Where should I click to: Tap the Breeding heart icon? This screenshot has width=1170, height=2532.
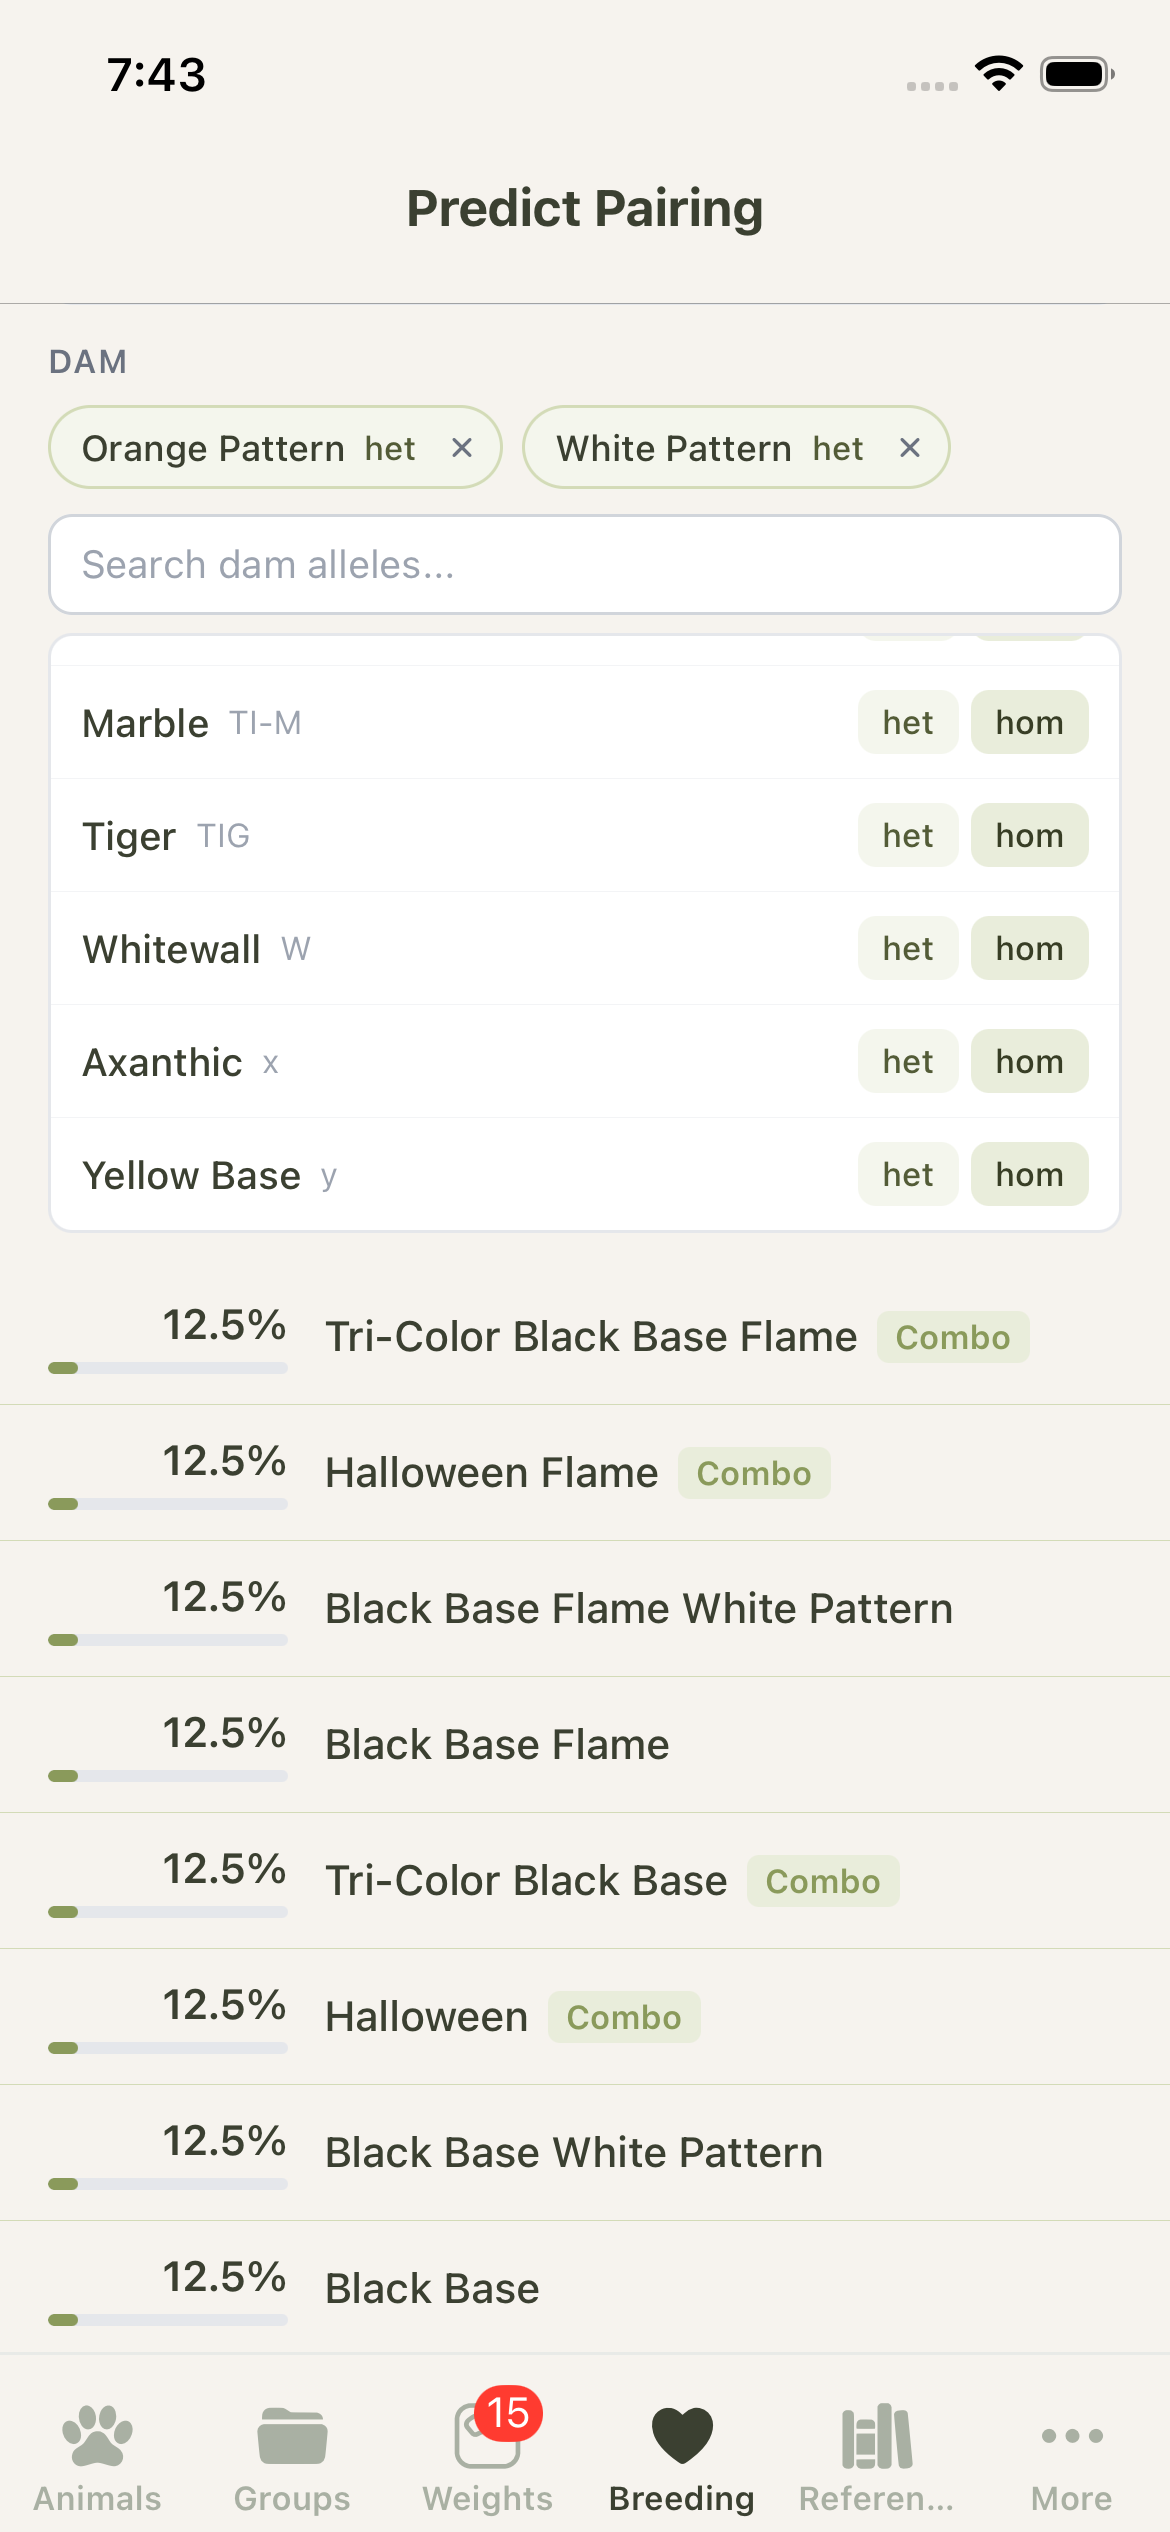click(x=682, y=2436)
